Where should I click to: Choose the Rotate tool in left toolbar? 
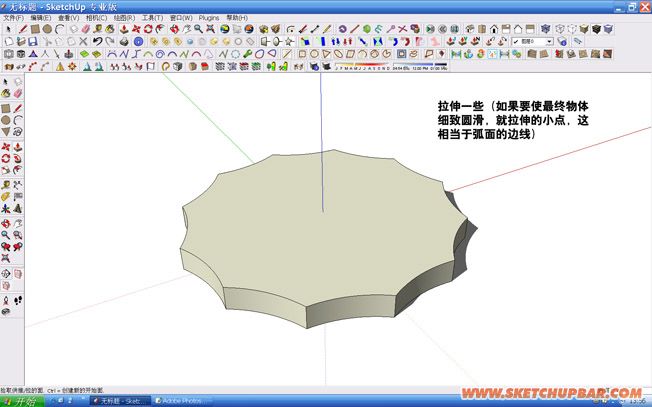(6, 159)
